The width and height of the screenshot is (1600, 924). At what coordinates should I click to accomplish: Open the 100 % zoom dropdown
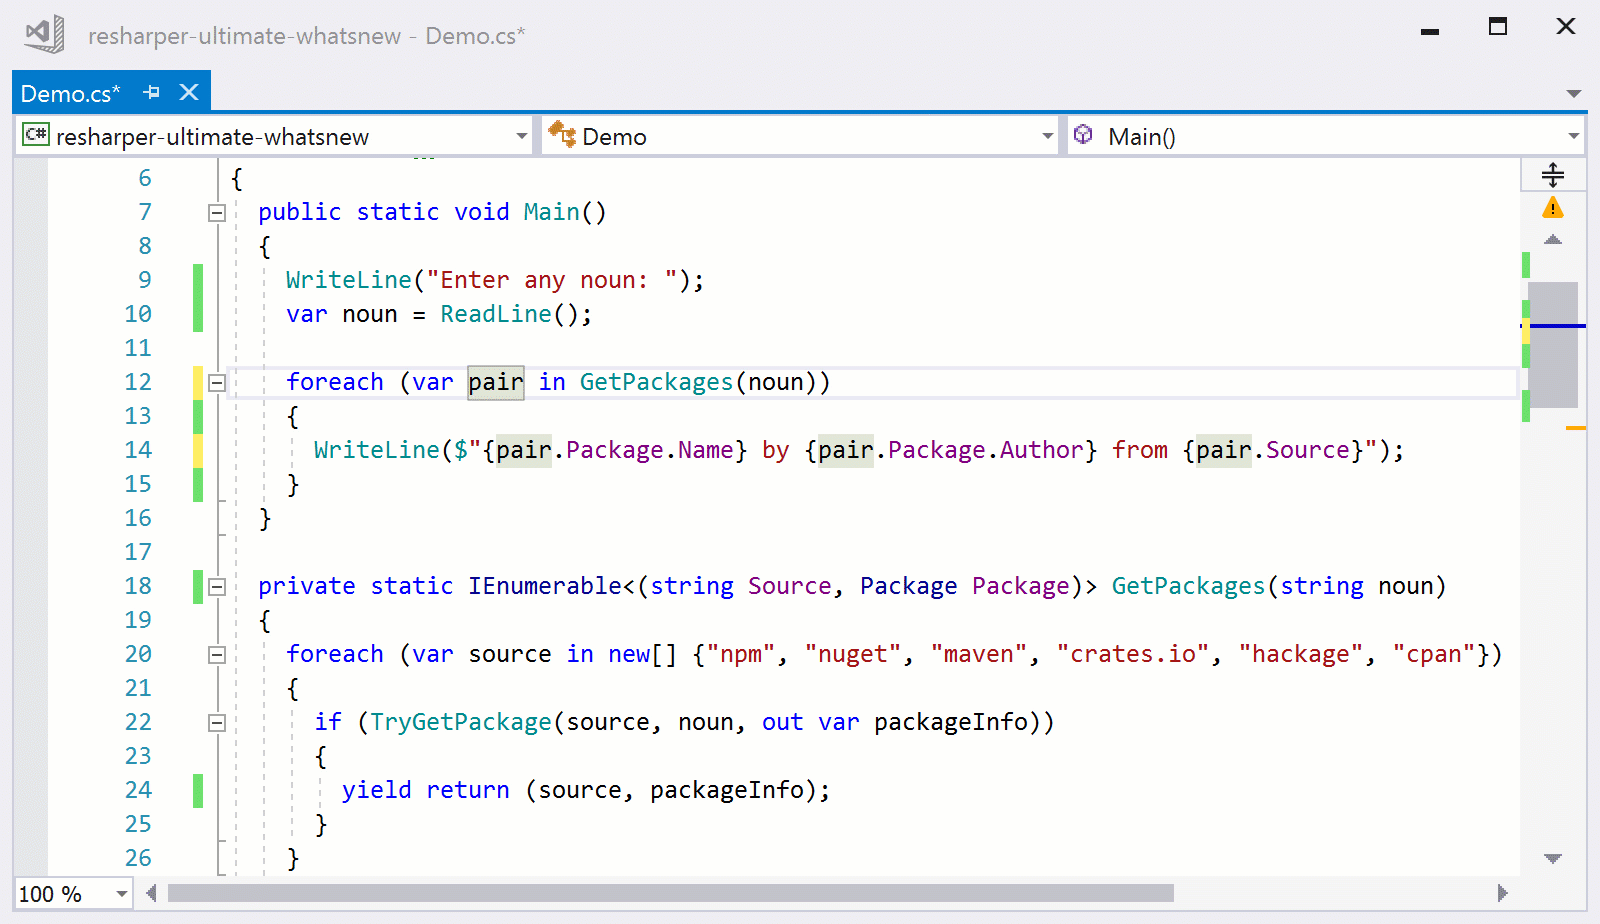tap(122, 894)
